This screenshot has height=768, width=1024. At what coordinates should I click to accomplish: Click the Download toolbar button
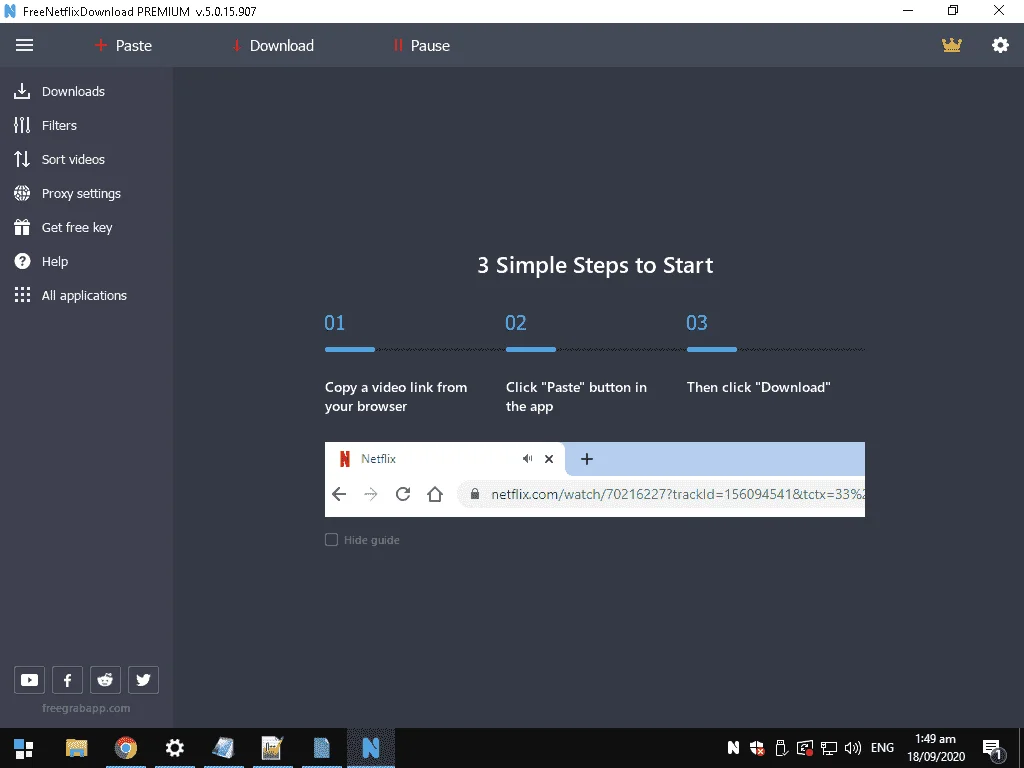pos(273,45)
